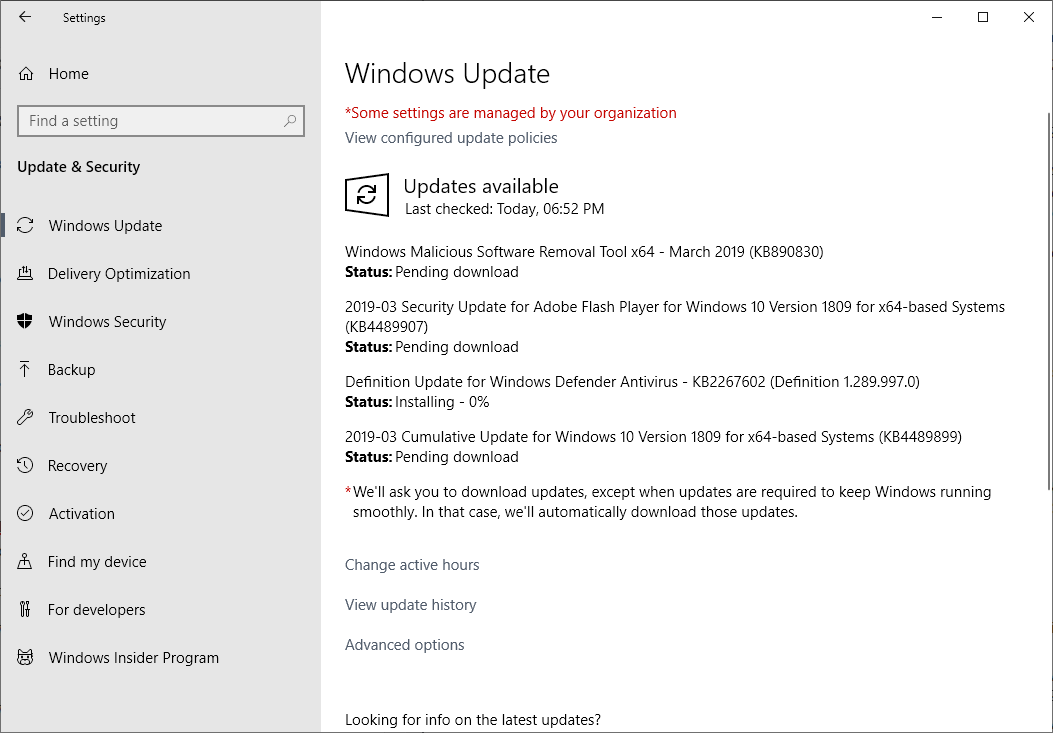This screenshot has height=733, width=1053.
Task: Click the Windows Insider Program cat icon
Action: (x=25, y=658)
